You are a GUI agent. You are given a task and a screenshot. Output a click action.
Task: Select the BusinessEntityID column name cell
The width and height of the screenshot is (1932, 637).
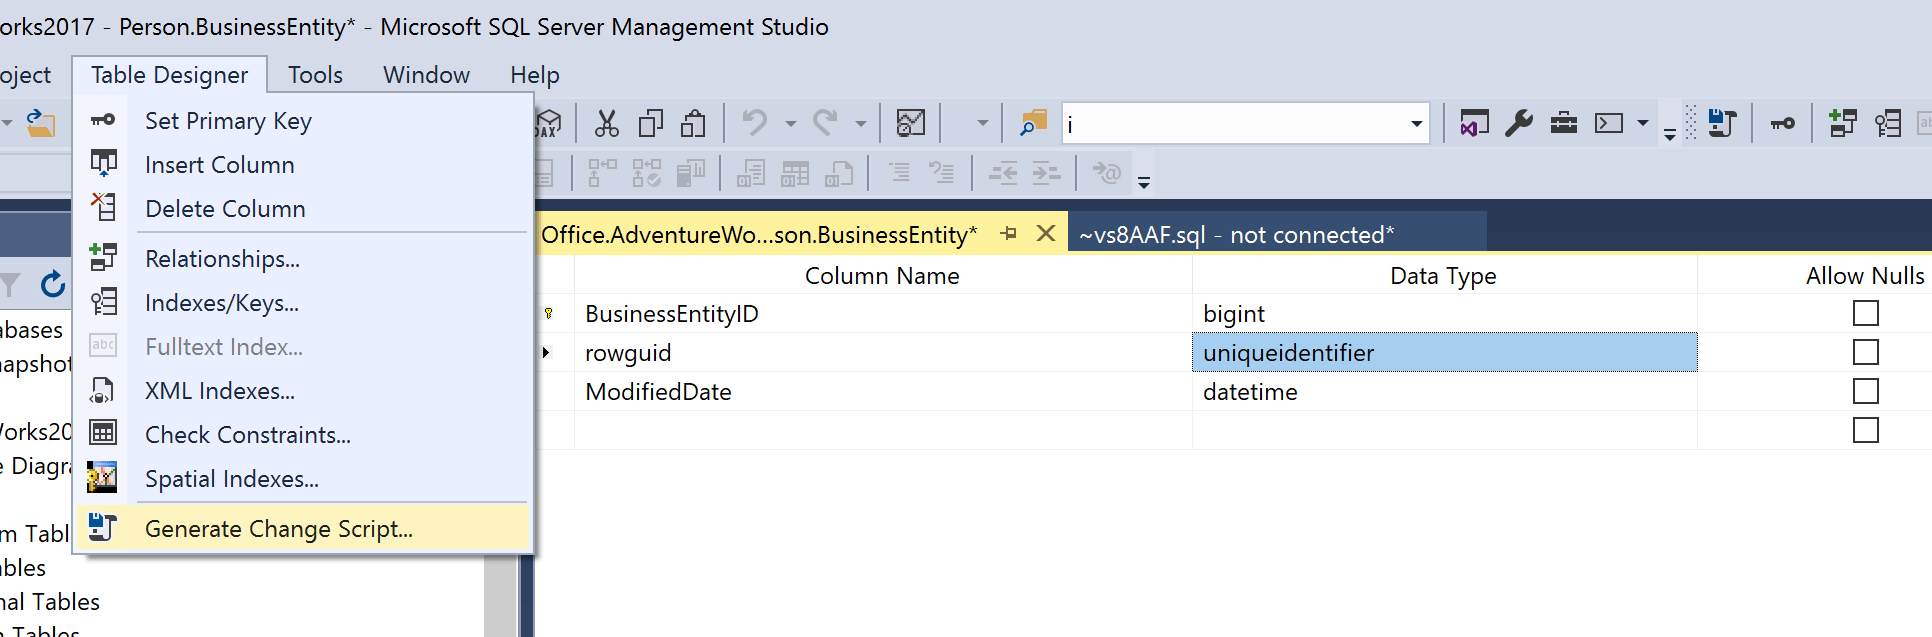(x=883, y=313)
